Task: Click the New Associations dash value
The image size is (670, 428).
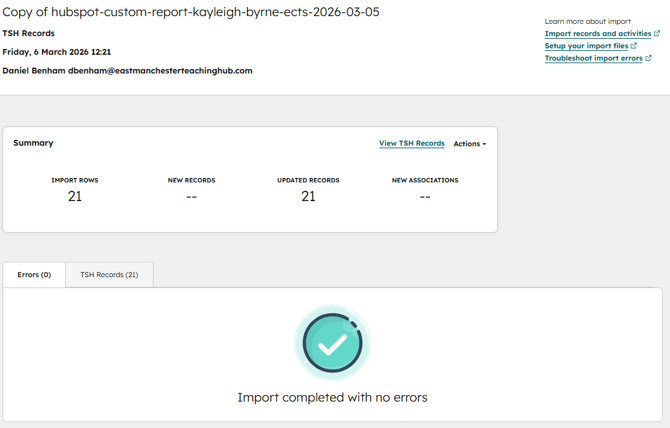Action: tap(425, 197)
